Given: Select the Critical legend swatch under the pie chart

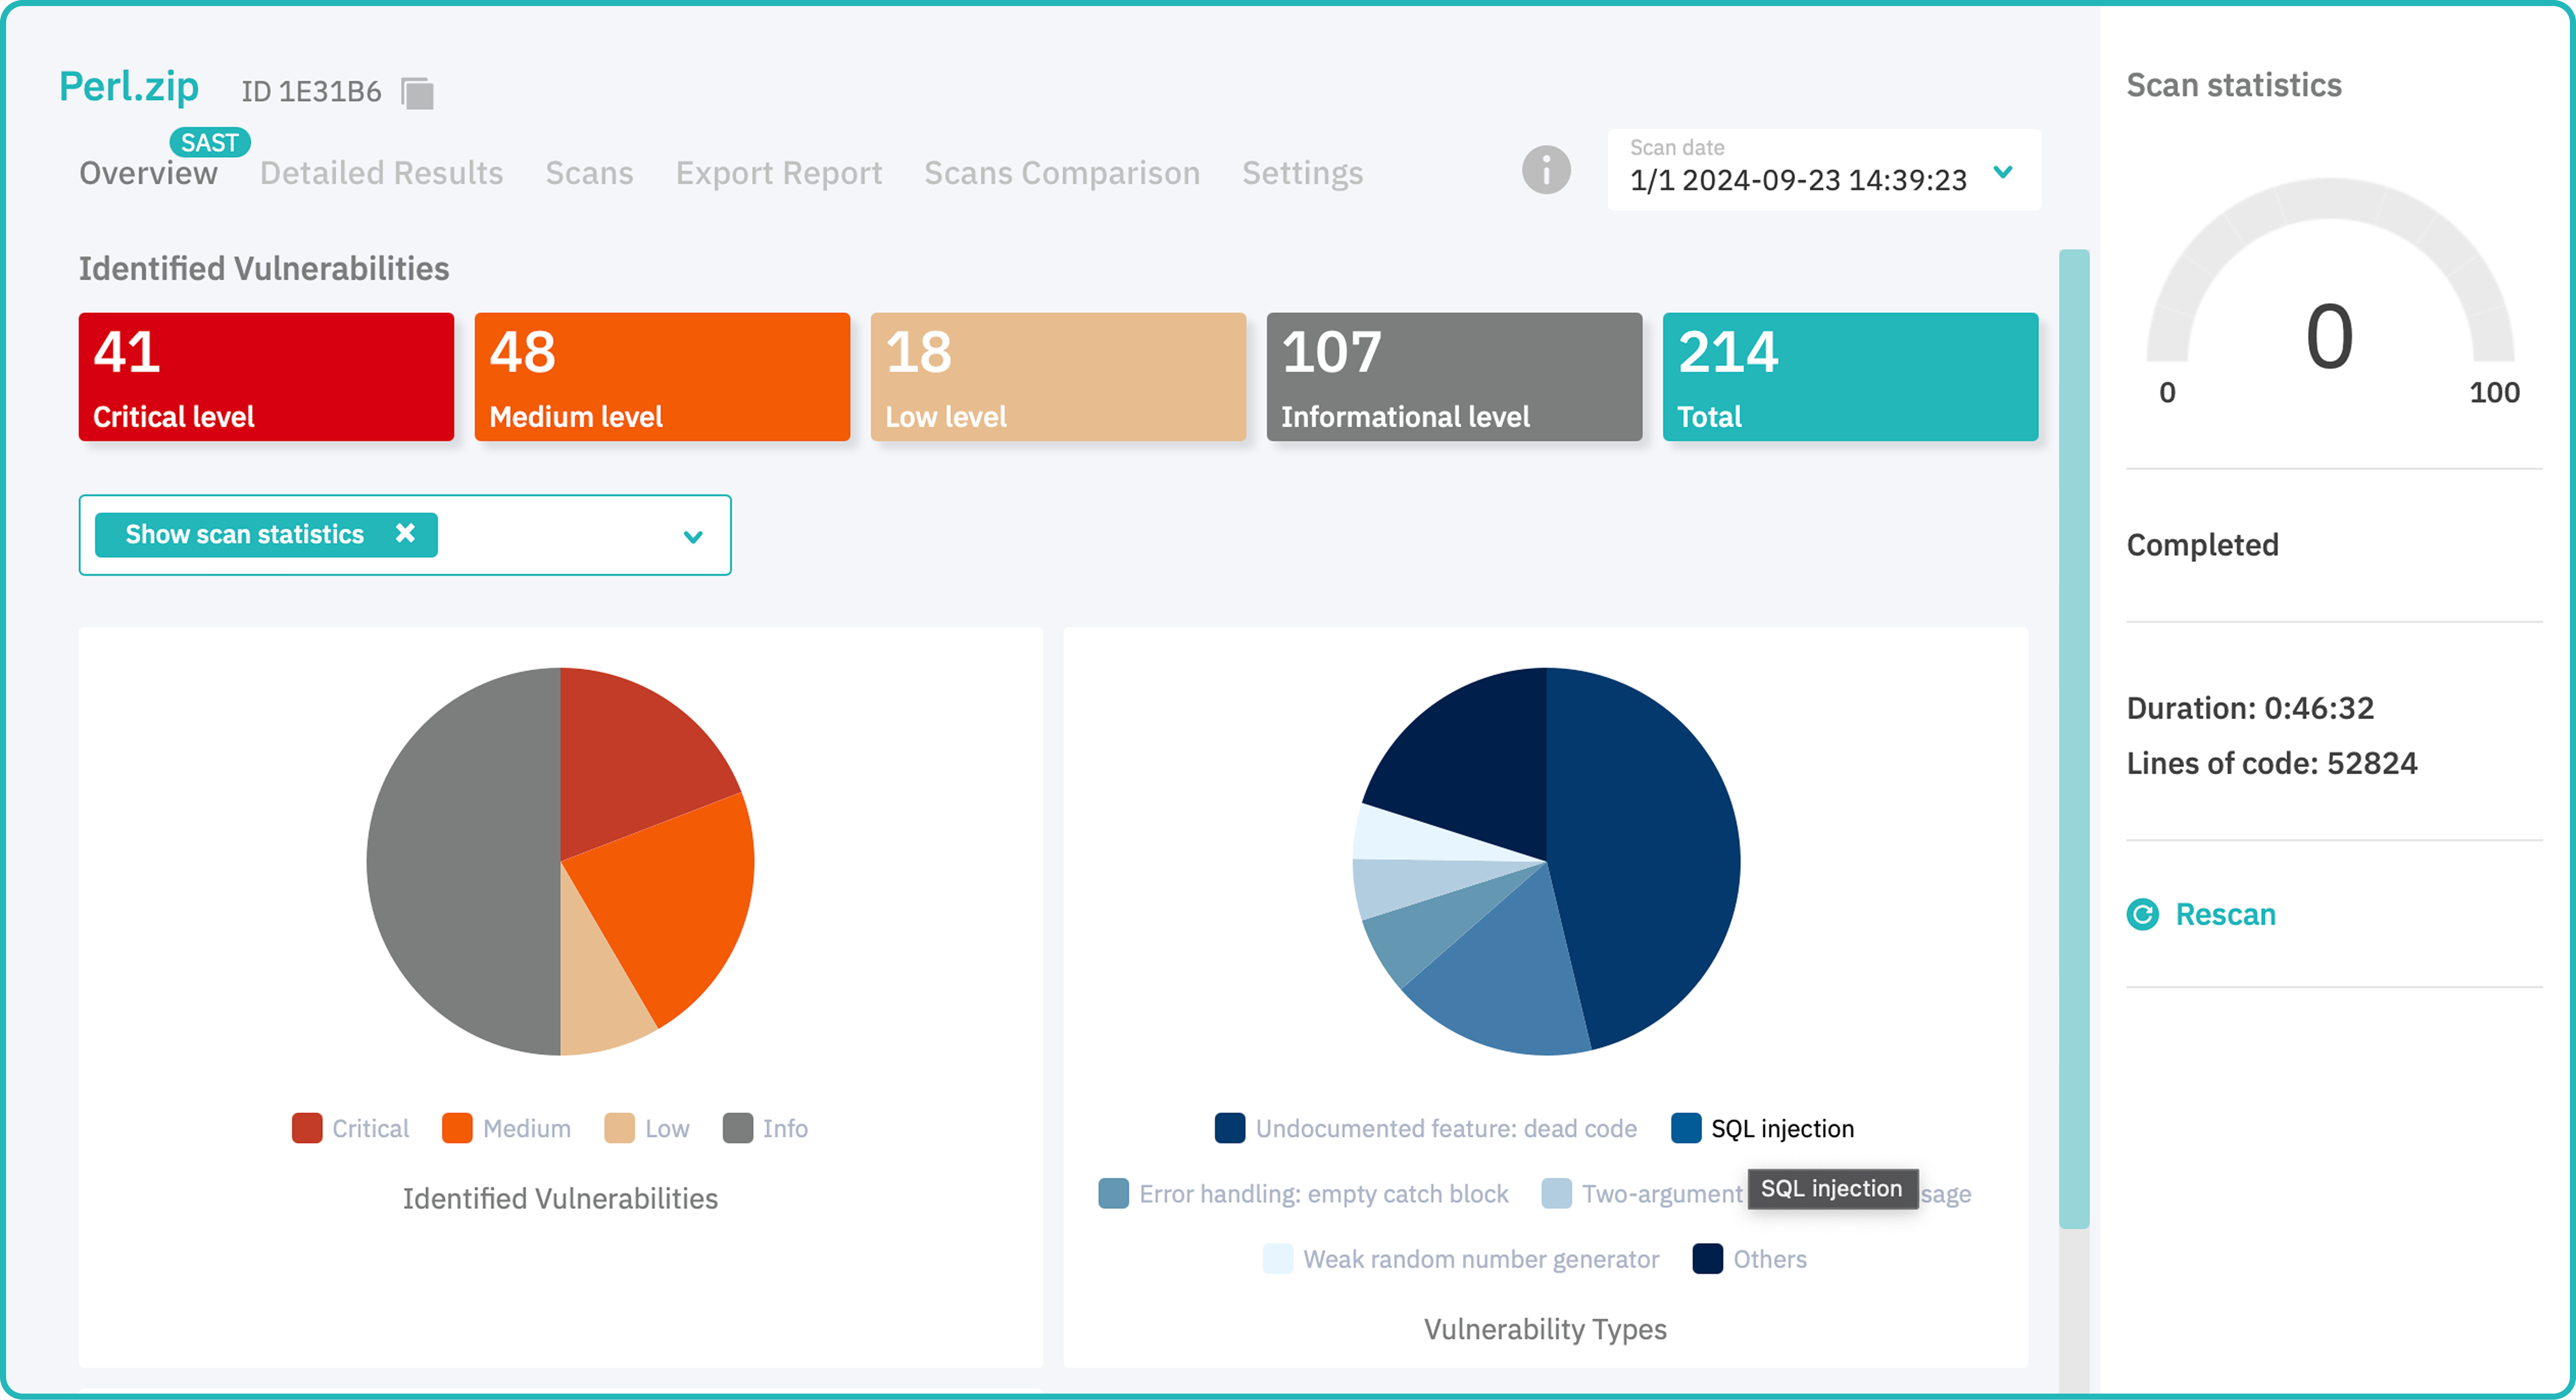Looking at the screenshot, I should (x=307, y=1128).
